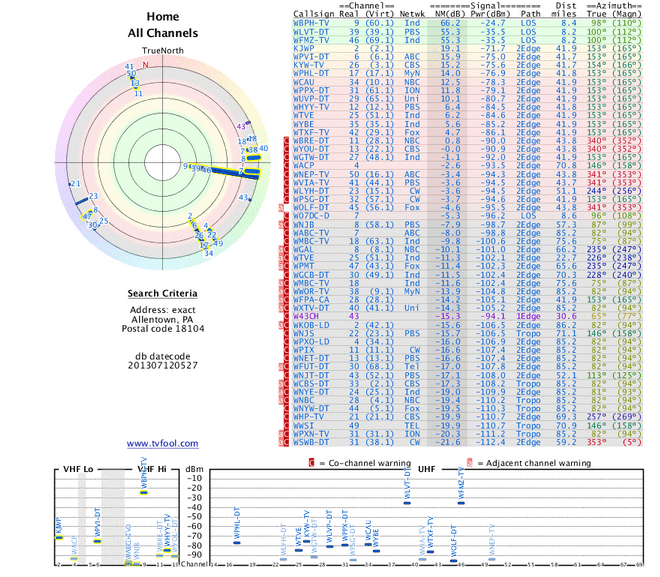Click the NM(dB) column header
Image resolution: width=660 pixels, height=577 pixels.
click(x=450, y=14)
